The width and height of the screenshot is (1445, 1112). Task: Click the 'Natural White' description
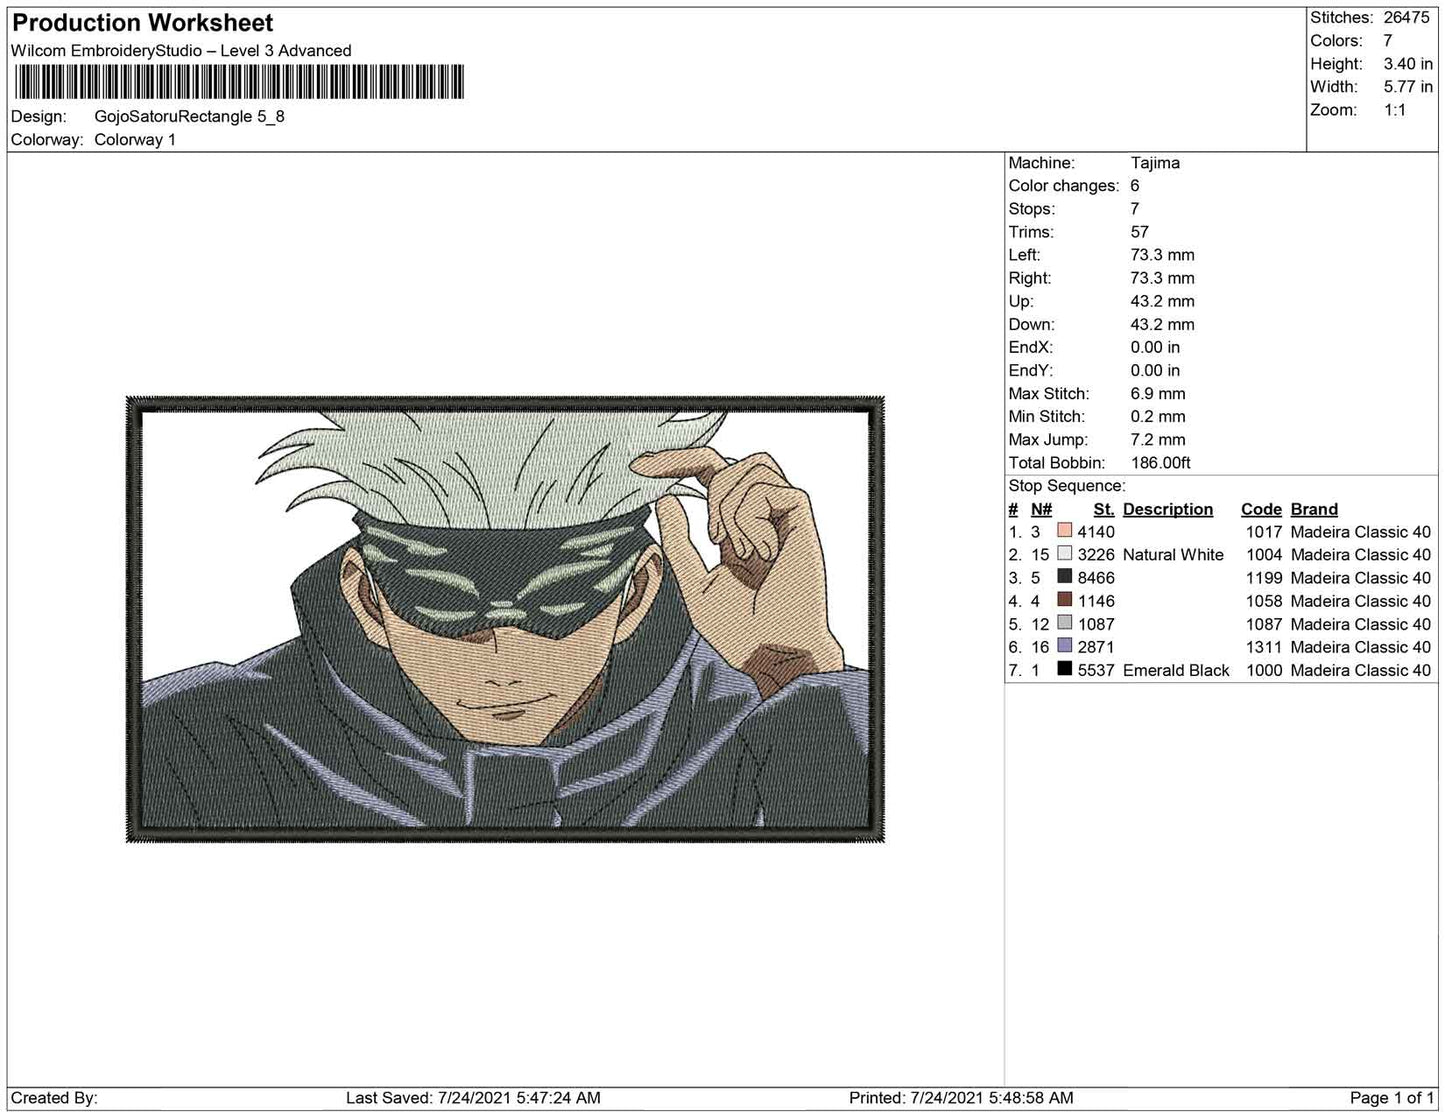[1173, 554]
